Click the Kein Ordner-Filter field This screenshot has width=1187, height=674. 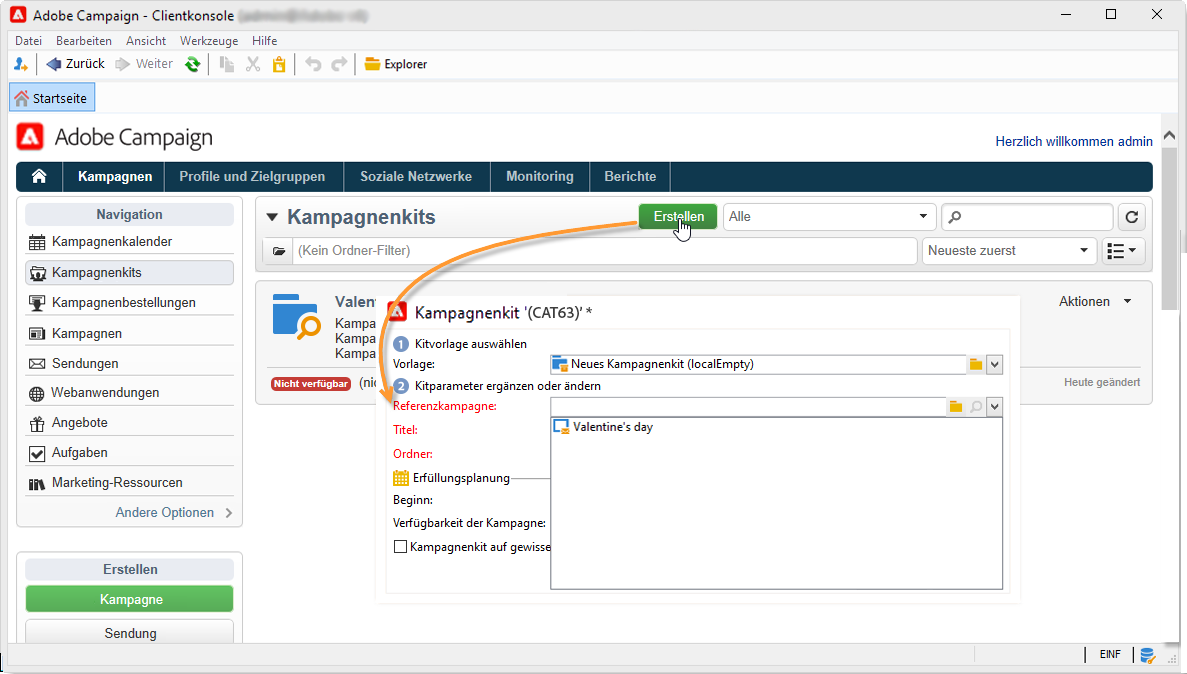click(604, 251)
